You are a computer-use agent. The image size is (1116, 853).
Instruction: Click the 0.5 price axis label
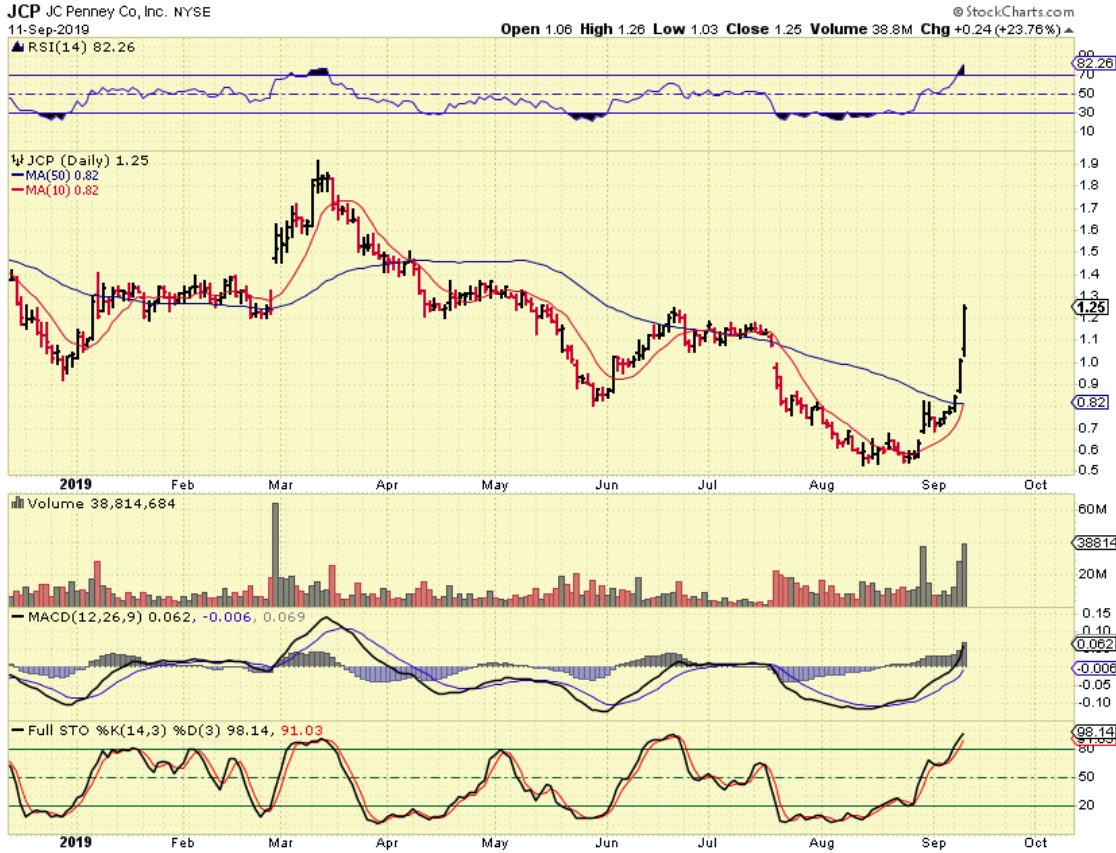tap(1088, 470)
